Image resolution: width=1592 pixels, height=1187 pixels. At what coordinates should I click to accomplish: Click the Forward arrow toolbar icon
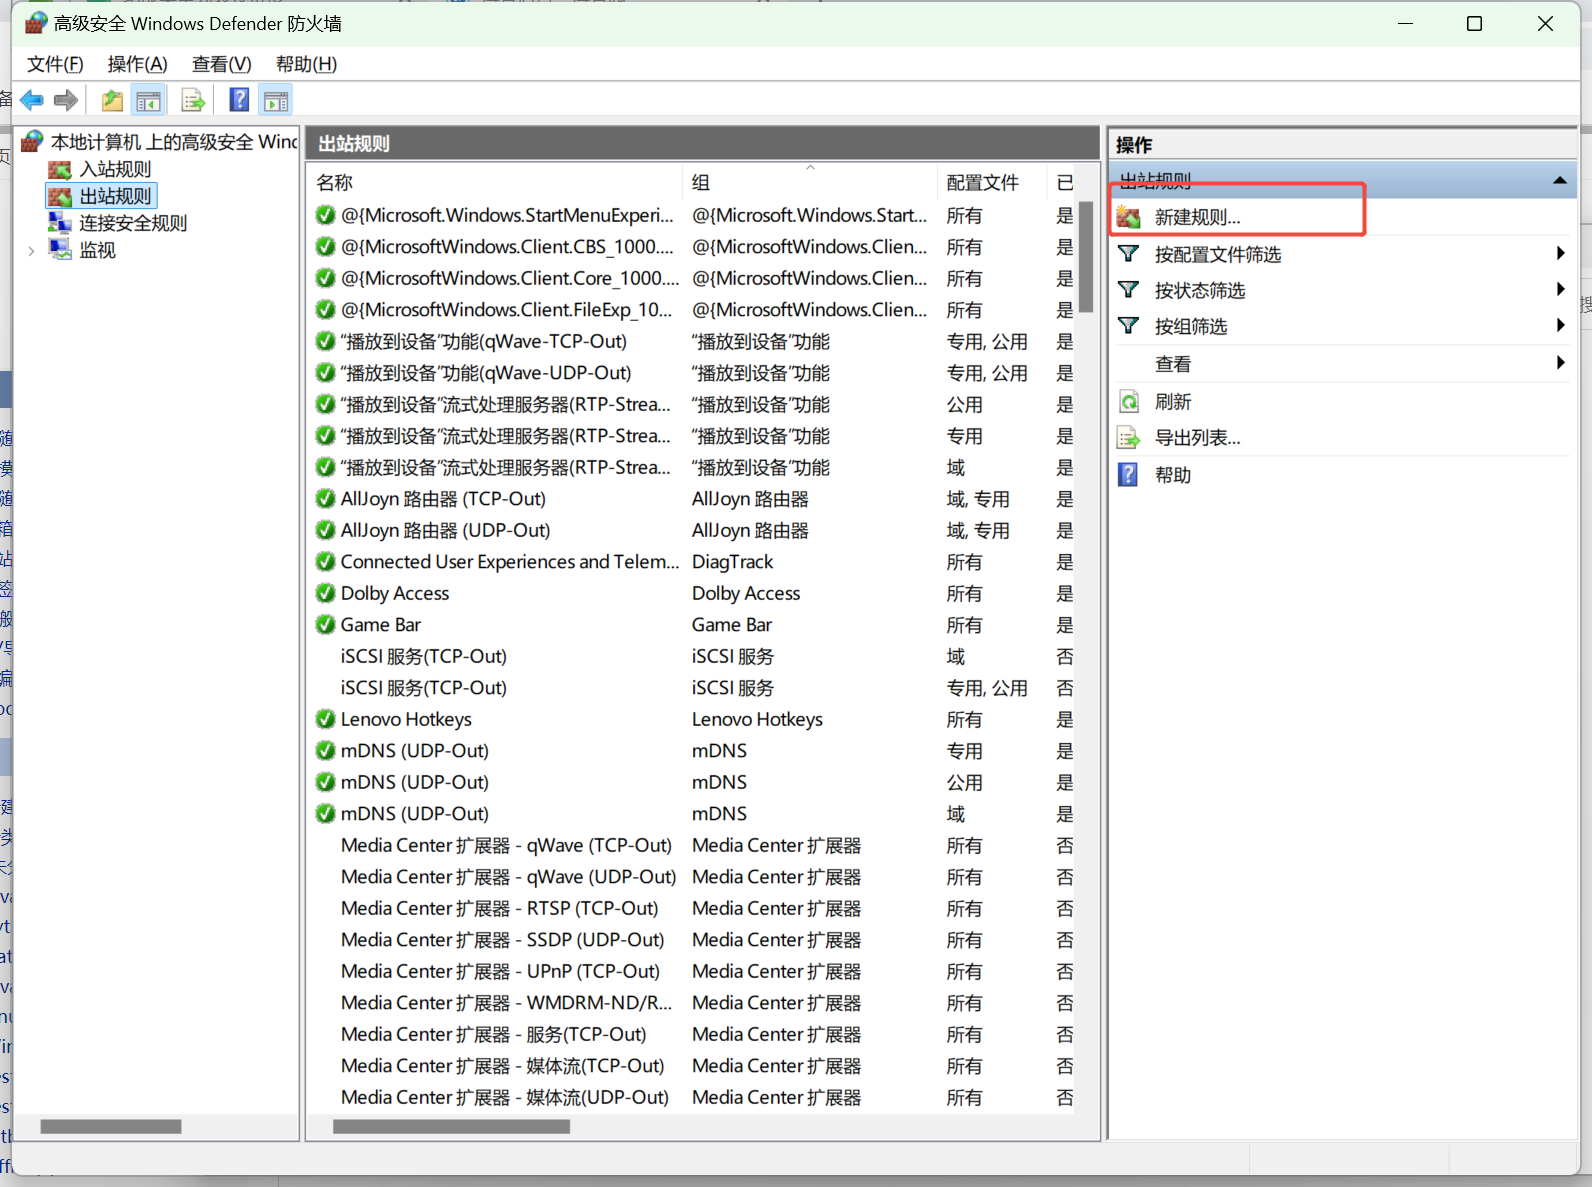click(x=66, y=100)
